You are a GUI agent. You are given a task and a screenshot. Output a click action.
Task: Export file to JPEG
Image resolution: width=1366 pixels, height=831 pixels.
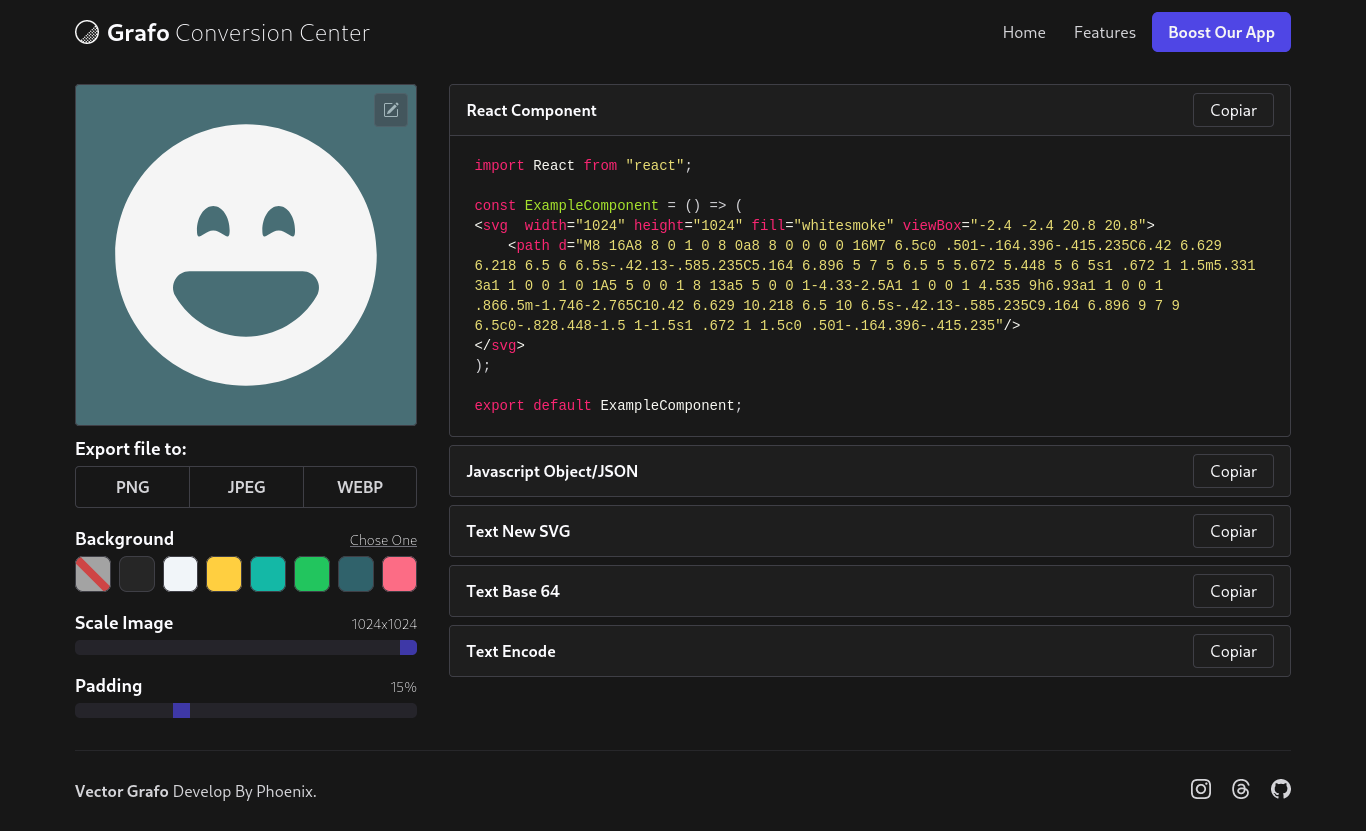tap(246, 487)
